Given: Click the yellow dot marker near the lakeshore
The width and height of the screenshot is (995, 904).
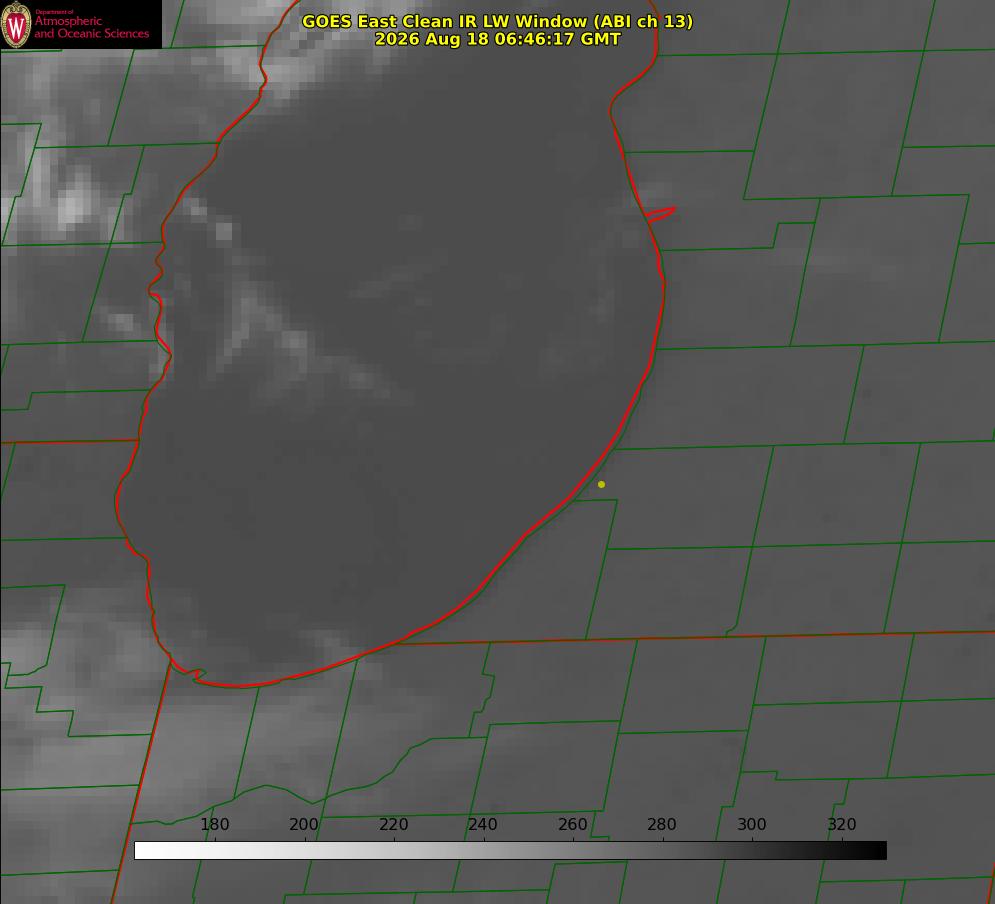Looking at the screenshot, I should click(x=601, y=484).
